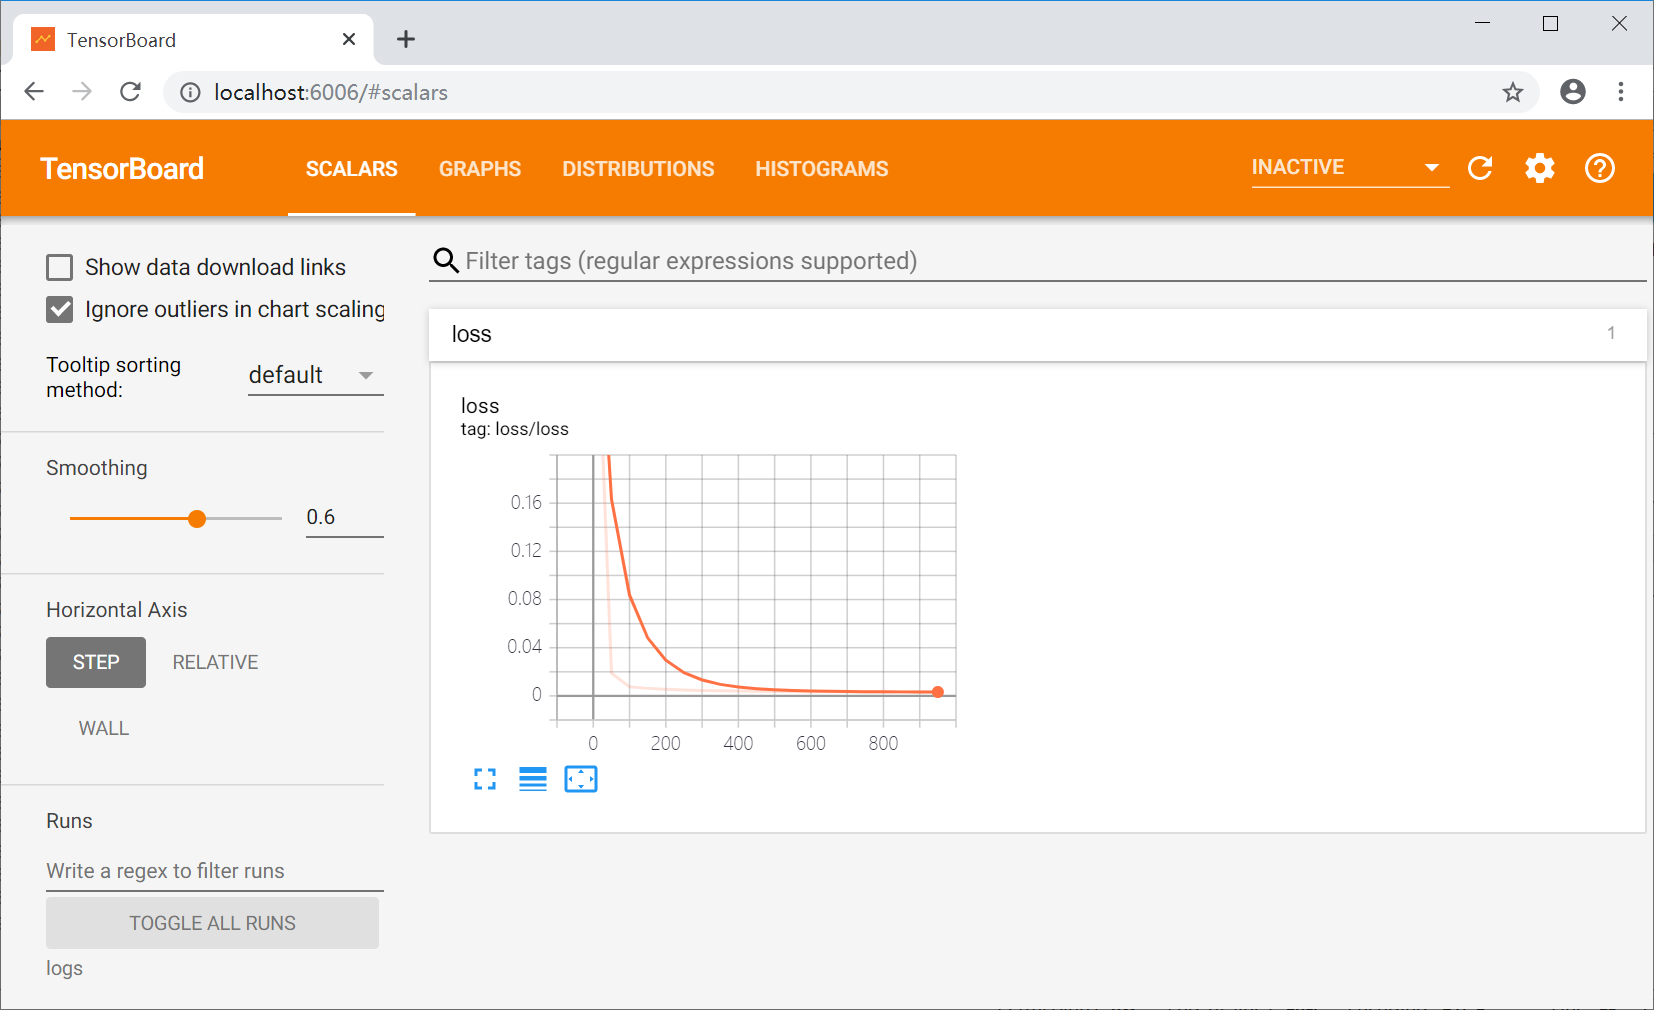This screenshot has width=1654, height=1010.
Task: Click TOGGLE ALL RUNS button
Action: (212, 923)
